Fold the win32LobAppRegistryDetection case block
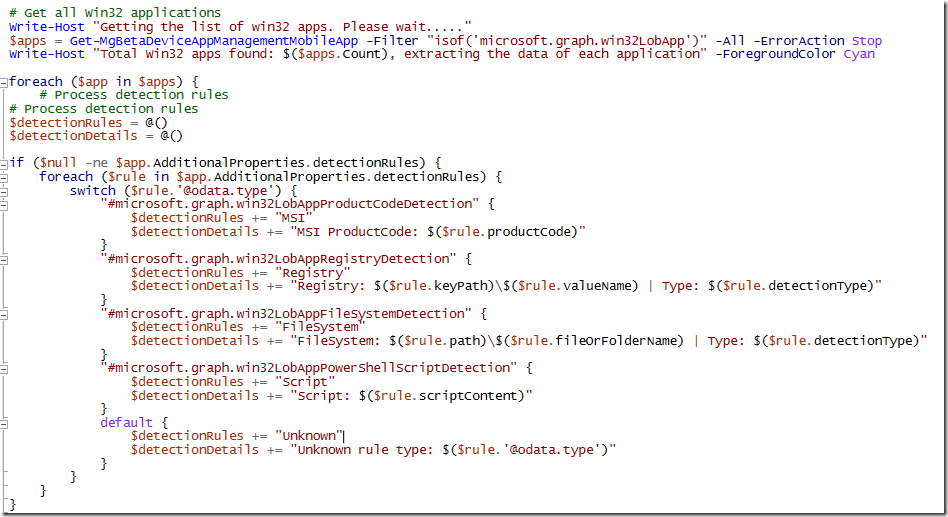 point(4,258)
